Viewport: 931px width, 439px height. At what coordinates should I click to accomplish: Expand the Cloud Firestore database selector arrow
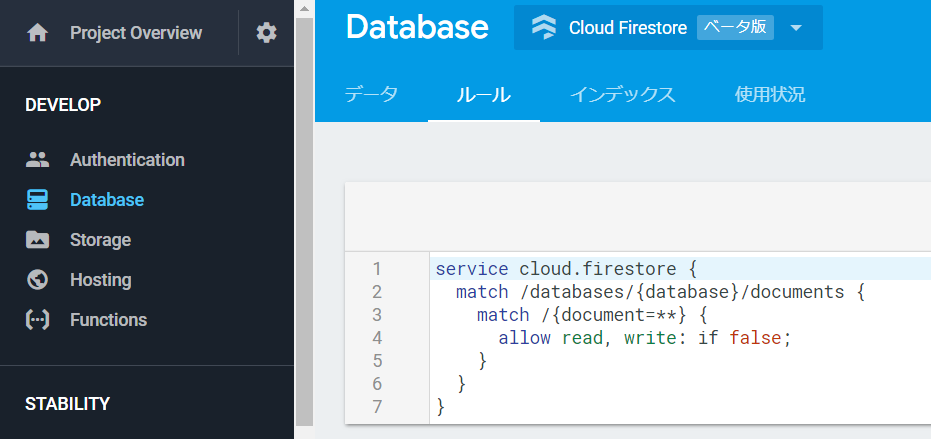[796, 28]
